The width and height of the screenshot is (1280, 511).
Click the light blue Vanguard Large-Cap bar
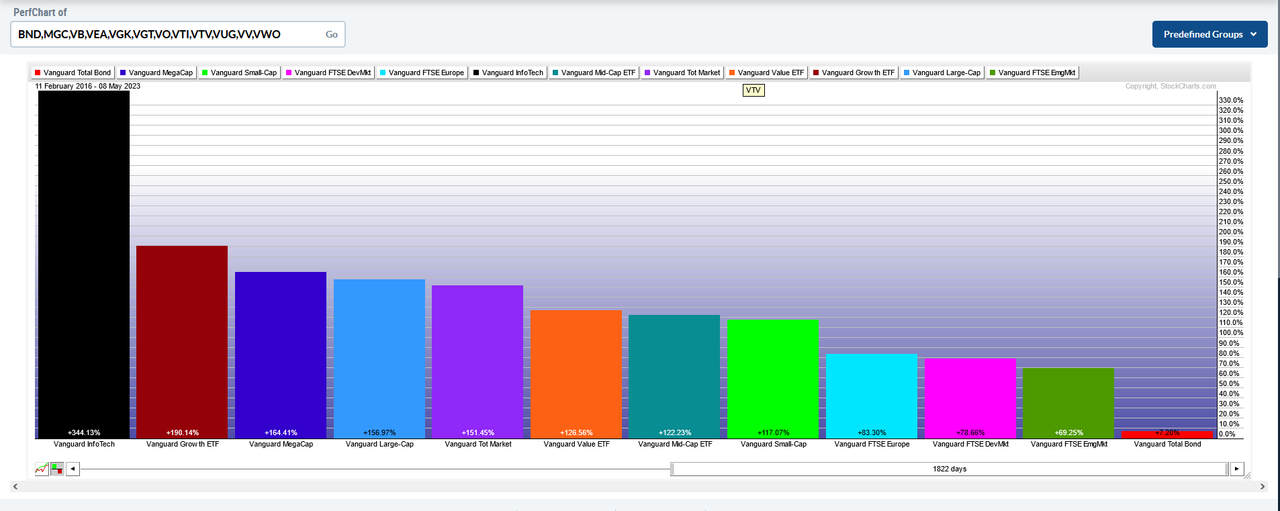tap(379, 358)
